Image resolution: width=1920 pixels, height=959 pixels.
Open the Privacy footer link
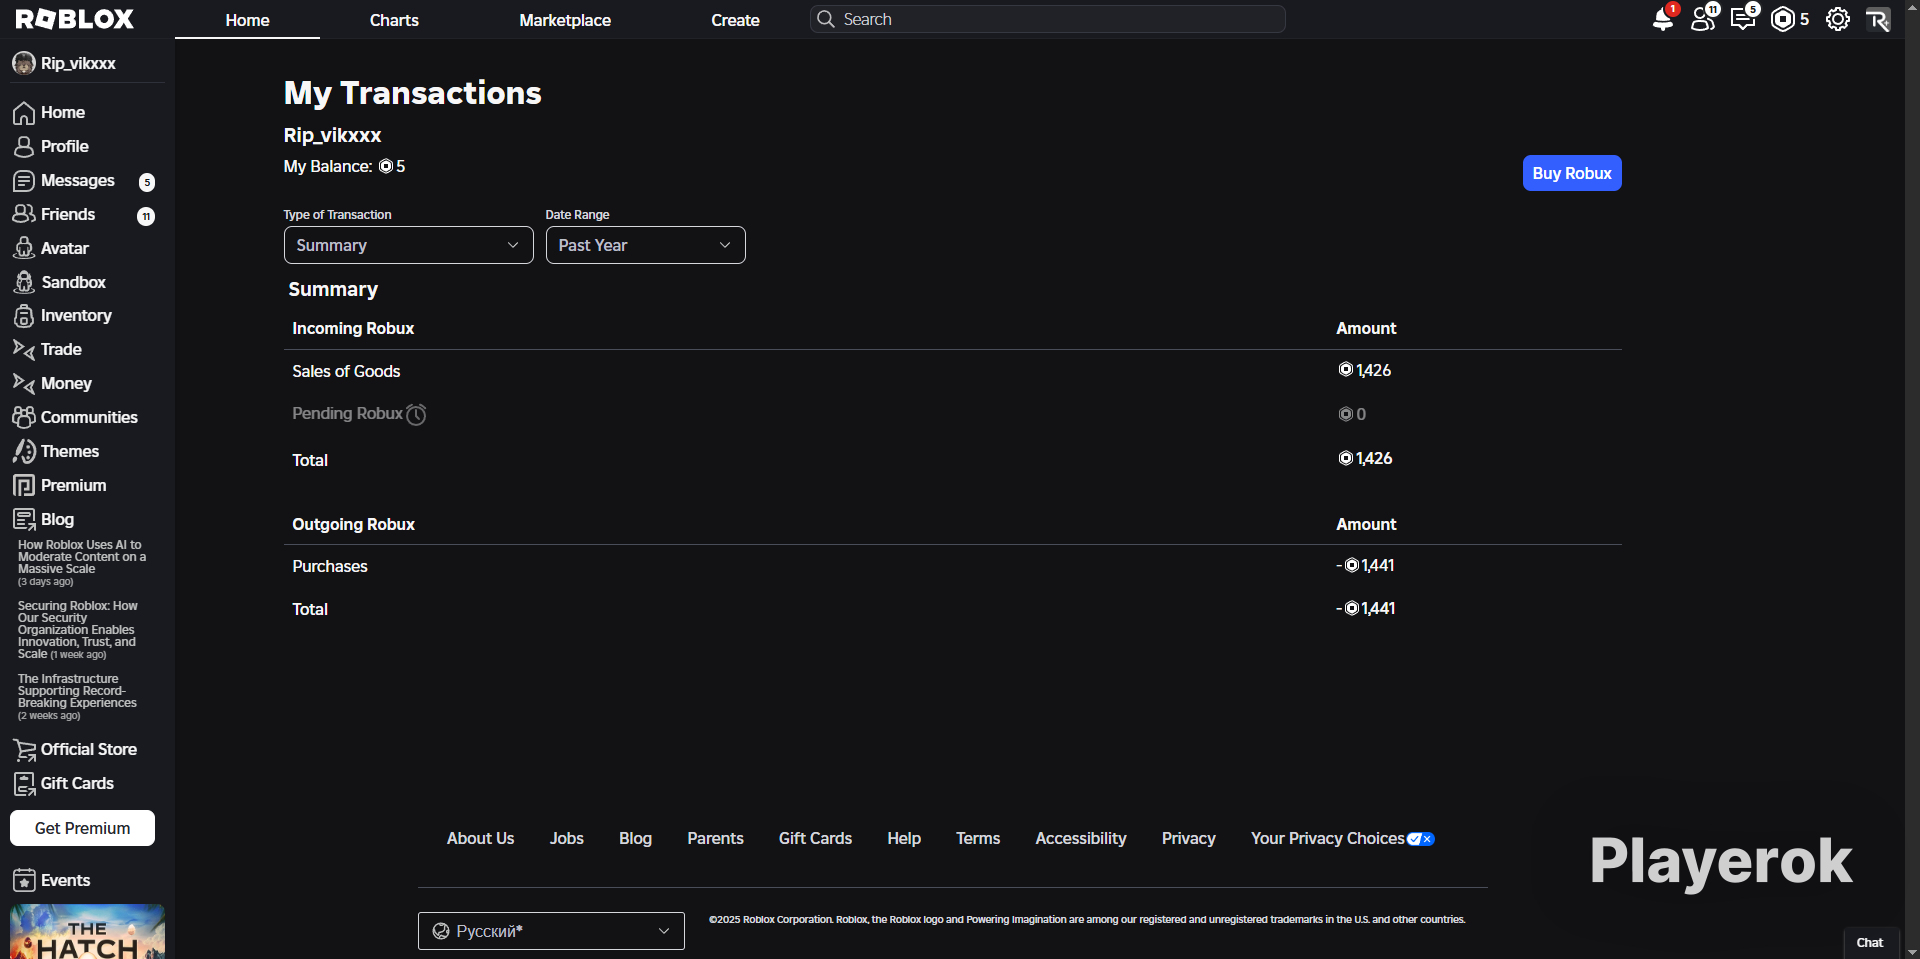click(x=1189, y=839)
